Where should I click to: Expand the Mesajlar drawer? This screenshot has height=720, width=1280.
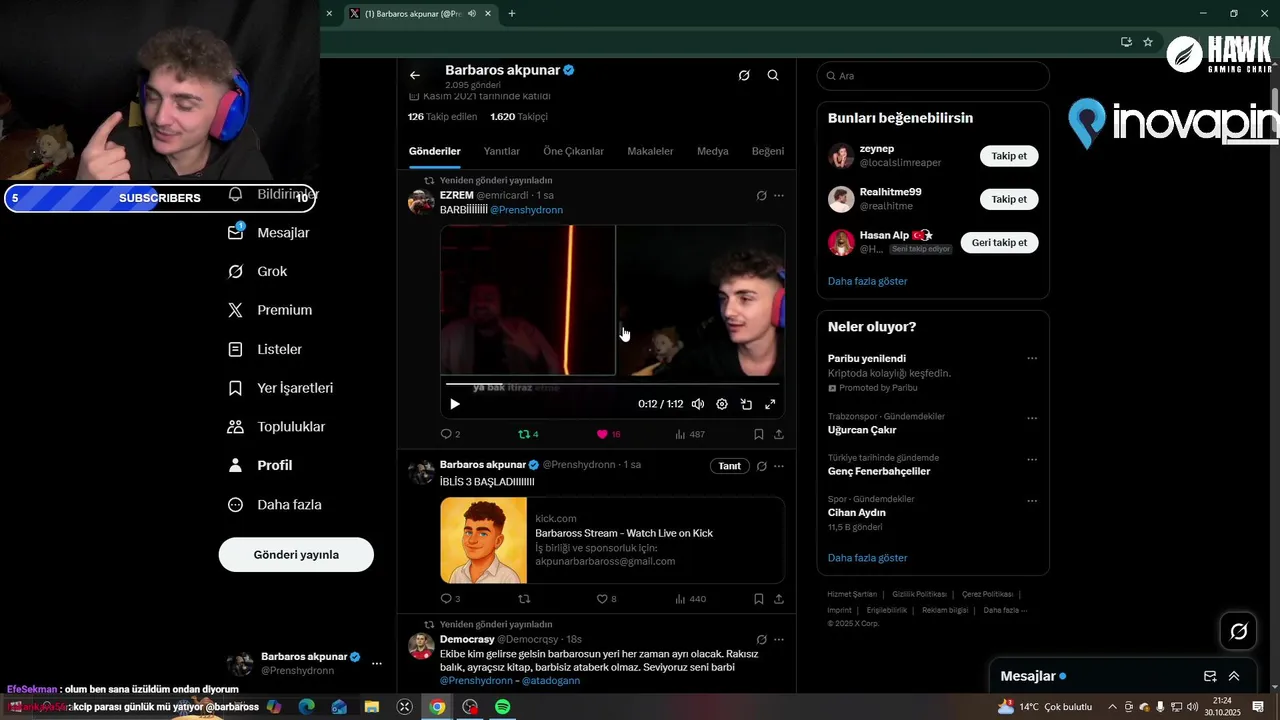(1234, 676)
